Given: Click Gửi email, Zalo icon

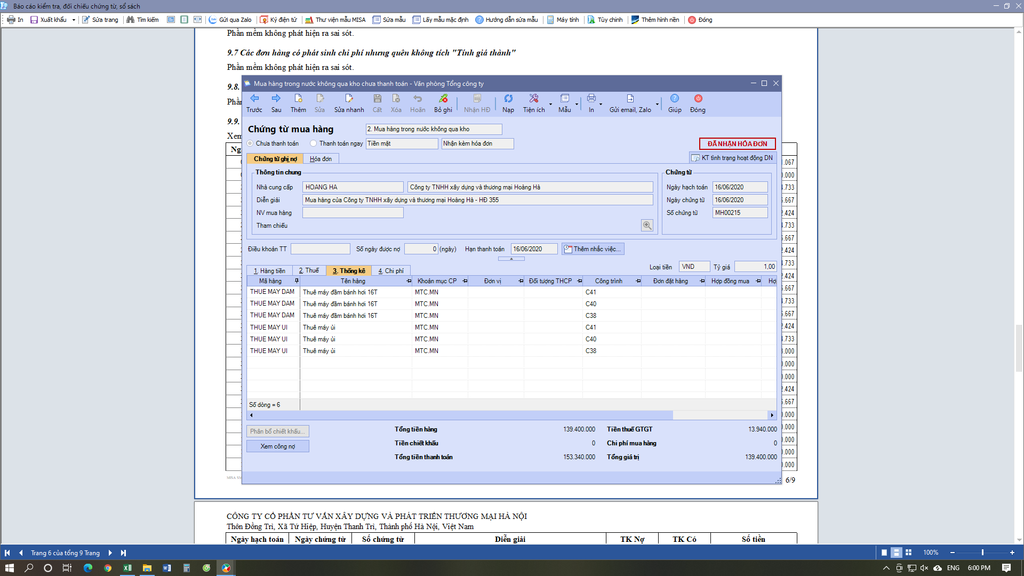Looking at the screenshot, I should 630,103.
